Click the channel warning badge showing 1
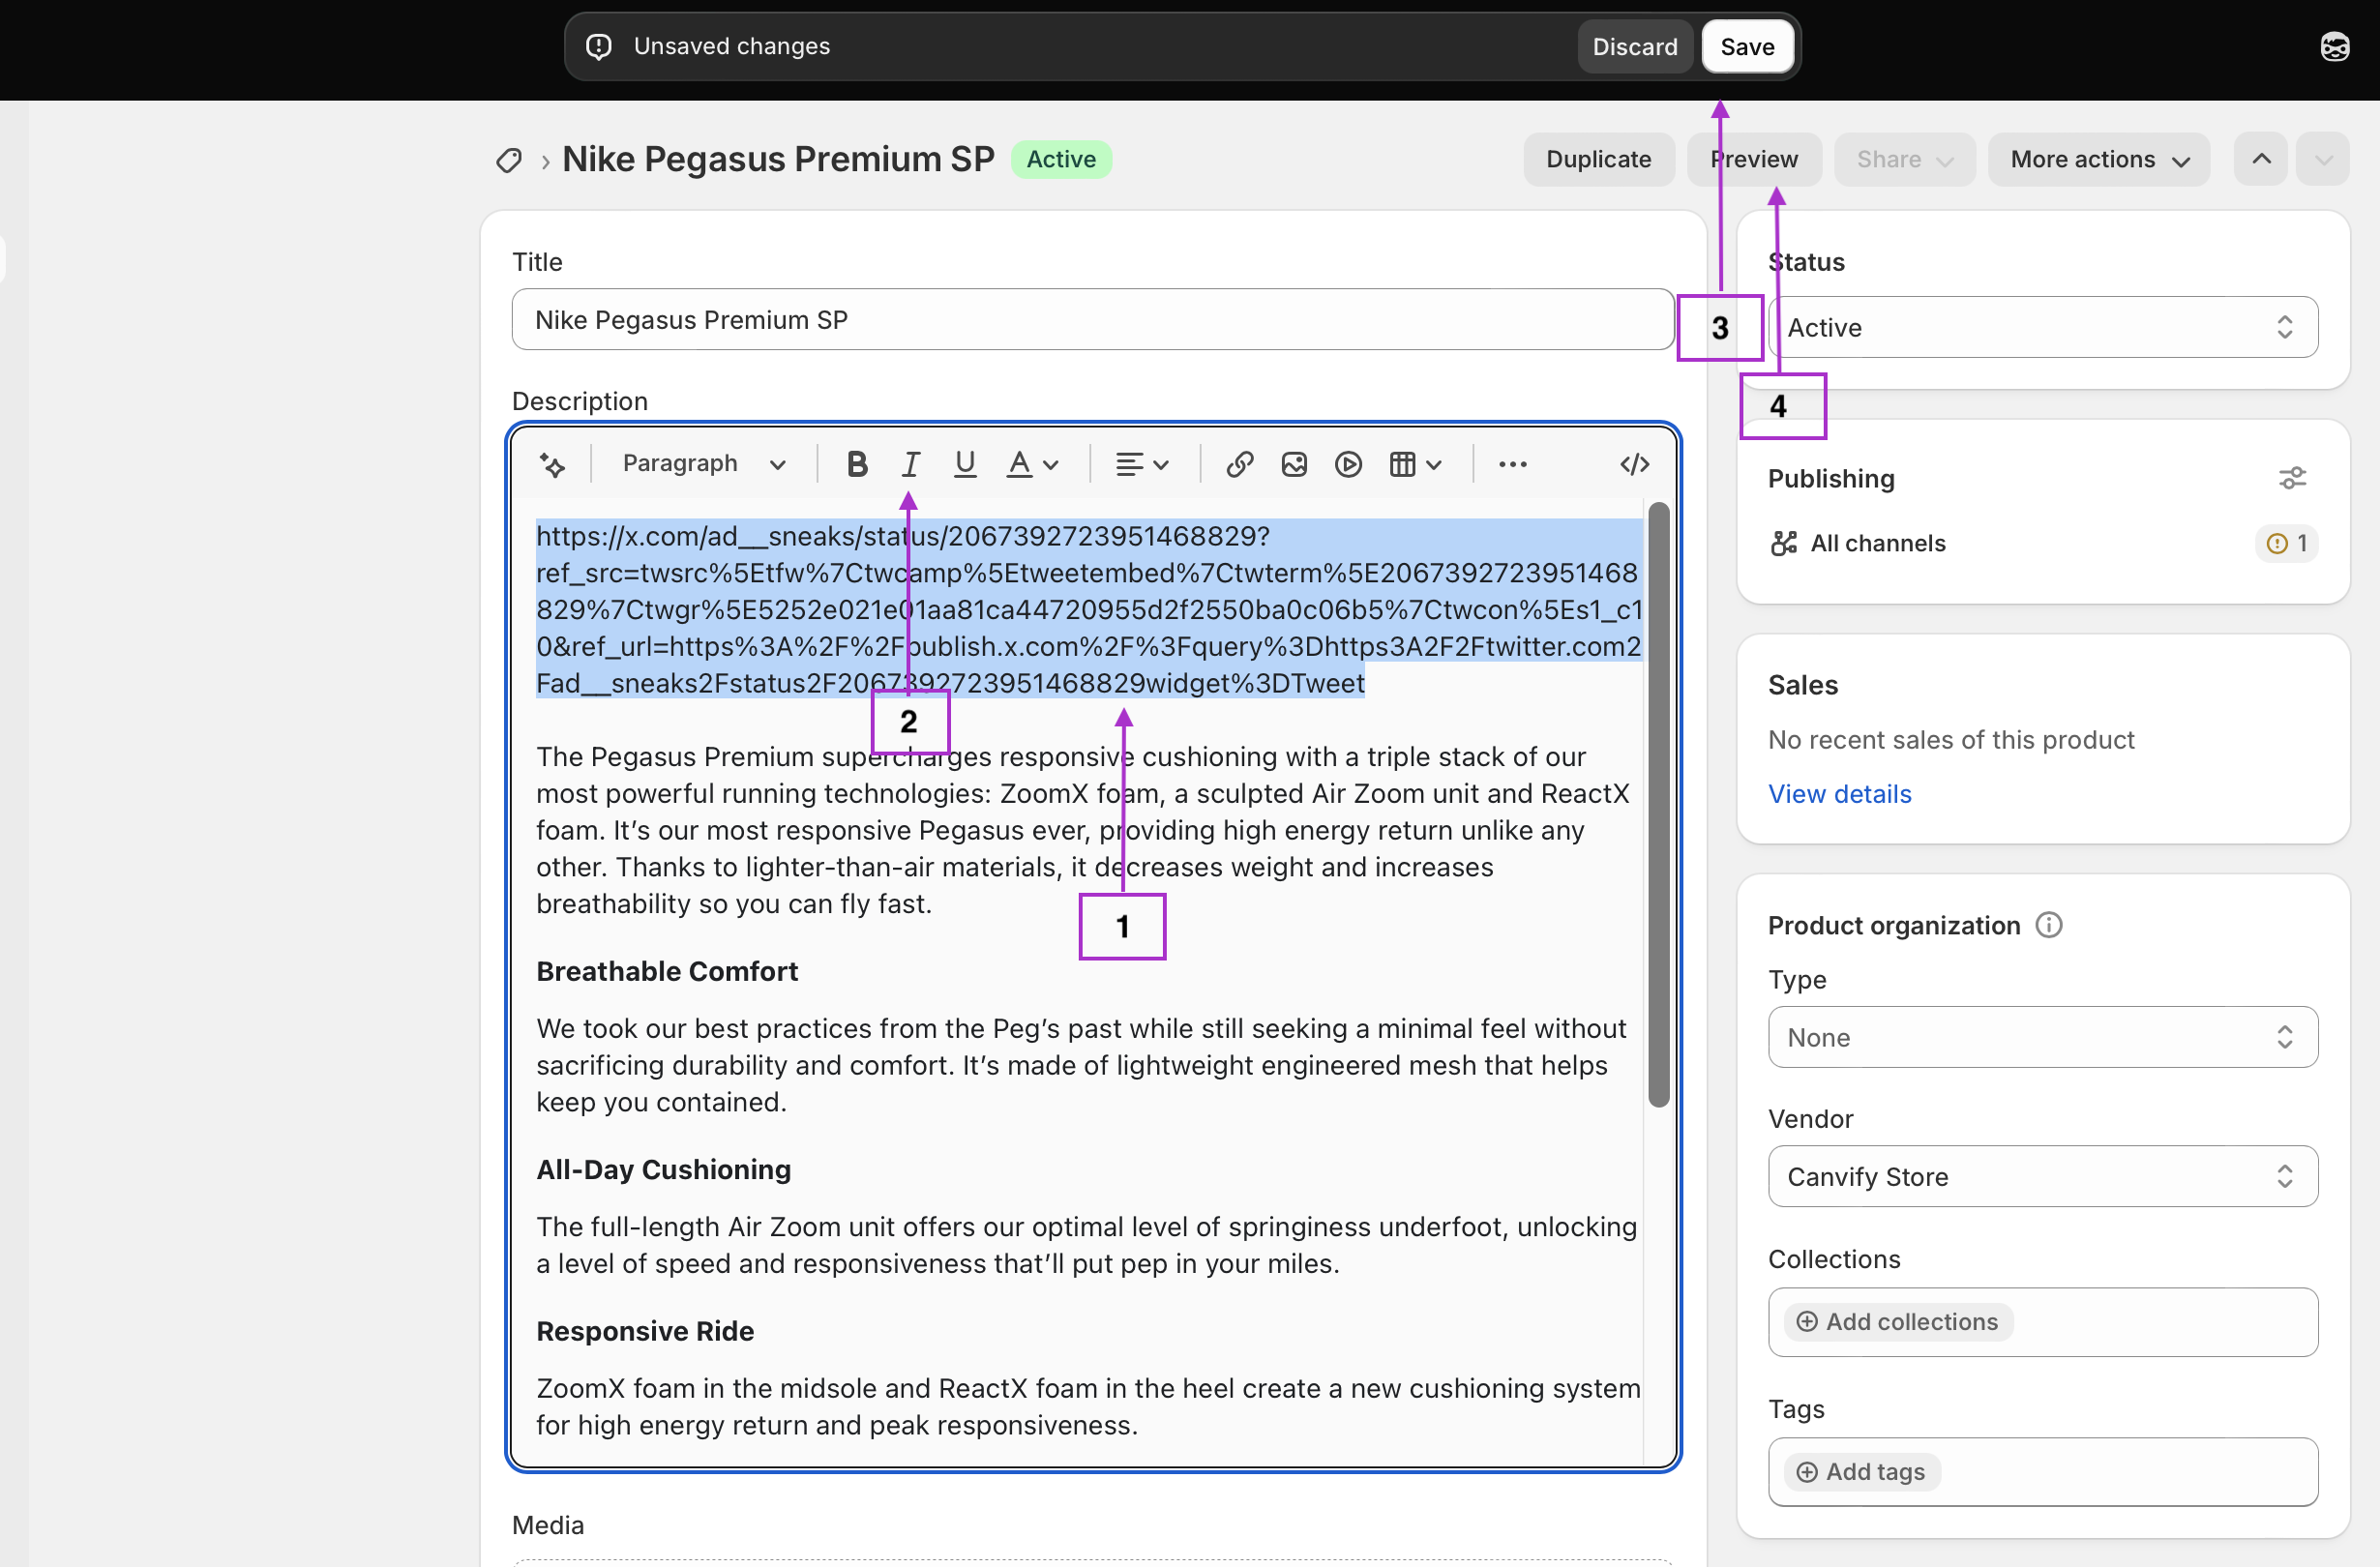The width and height of the screenshot is (2380, 1567). pos(2286,543)
